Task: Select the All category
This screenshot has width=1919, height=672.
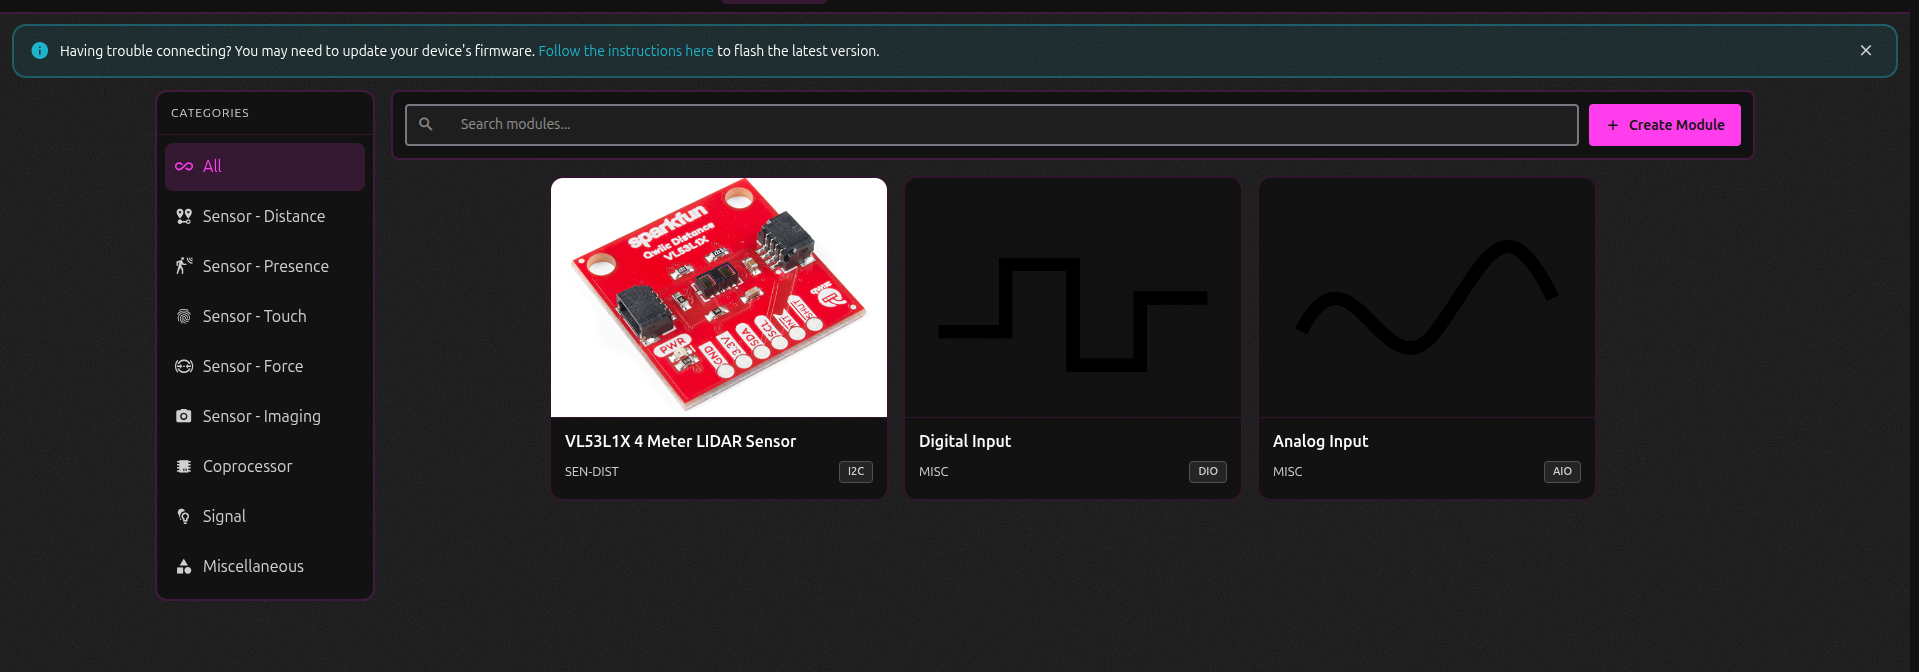Action: (265, 167)
